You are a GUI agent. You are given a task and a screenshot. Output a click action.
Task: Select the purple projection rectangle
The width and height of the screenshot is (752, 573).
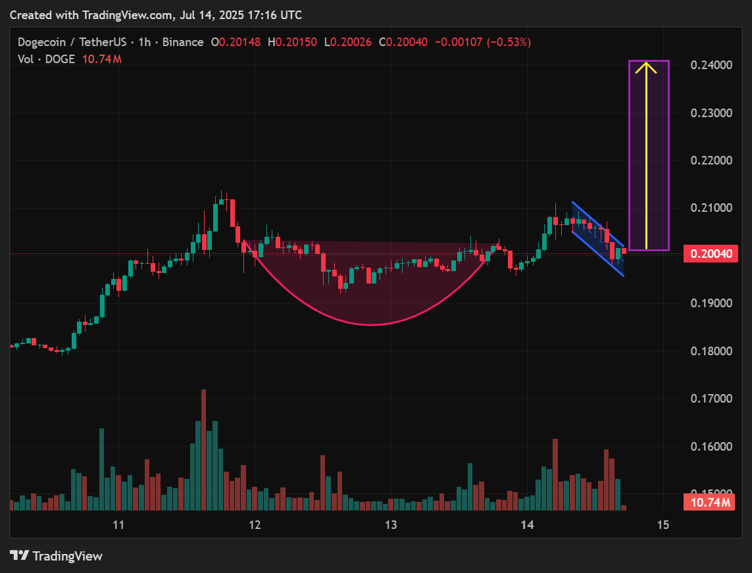(x=632, y=150)
